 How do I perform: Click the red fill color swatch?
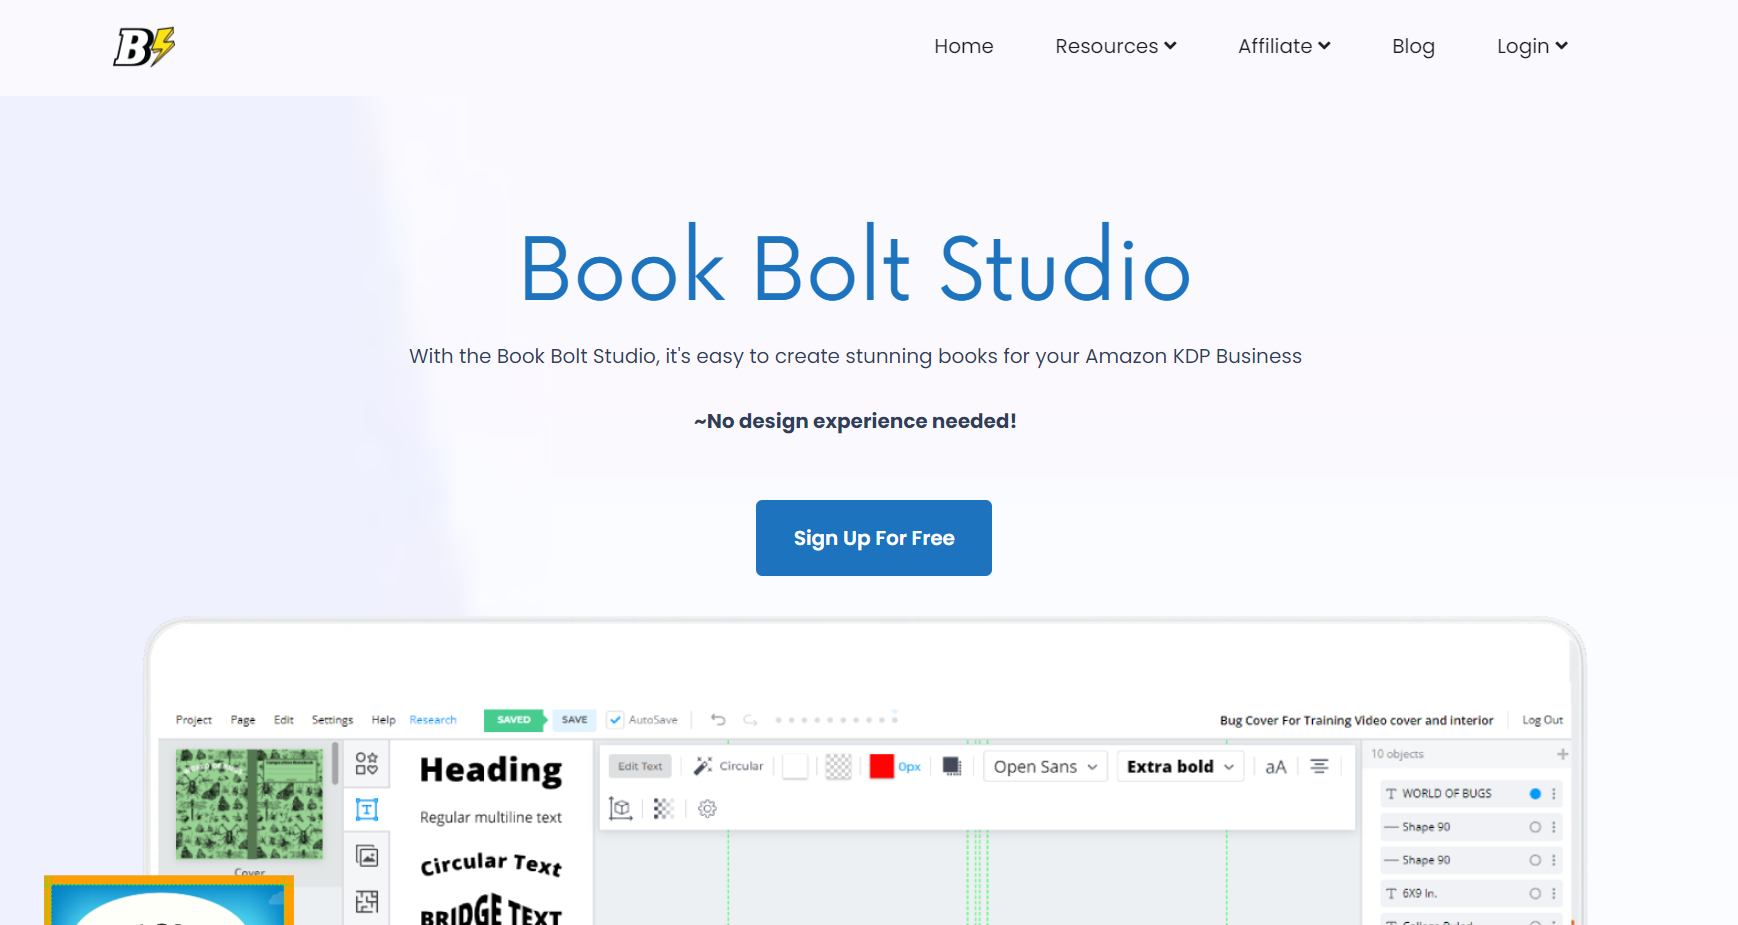(881, 766)
